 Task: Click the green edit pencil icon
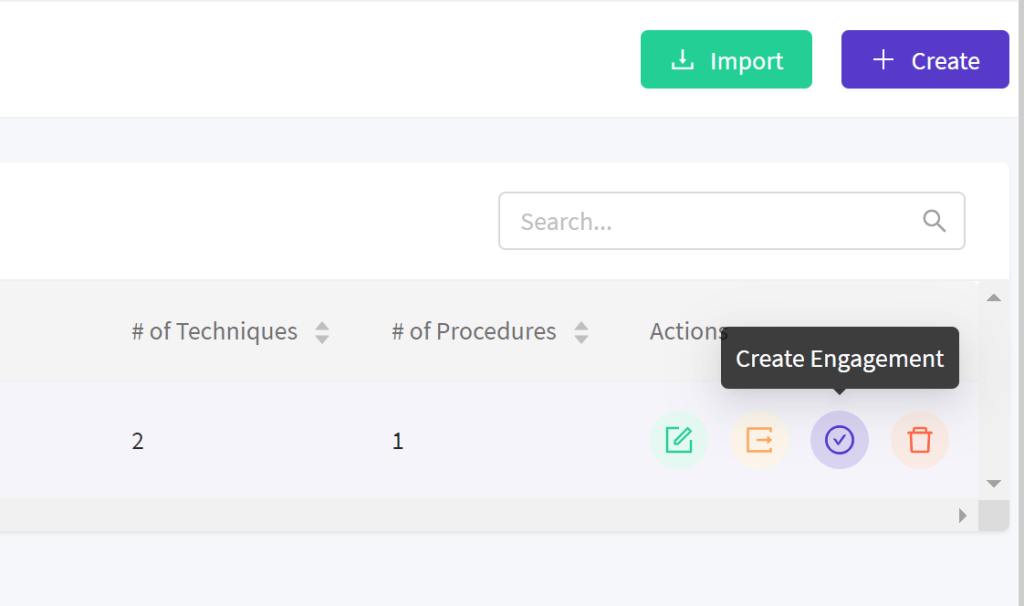(x=679, y=440)
